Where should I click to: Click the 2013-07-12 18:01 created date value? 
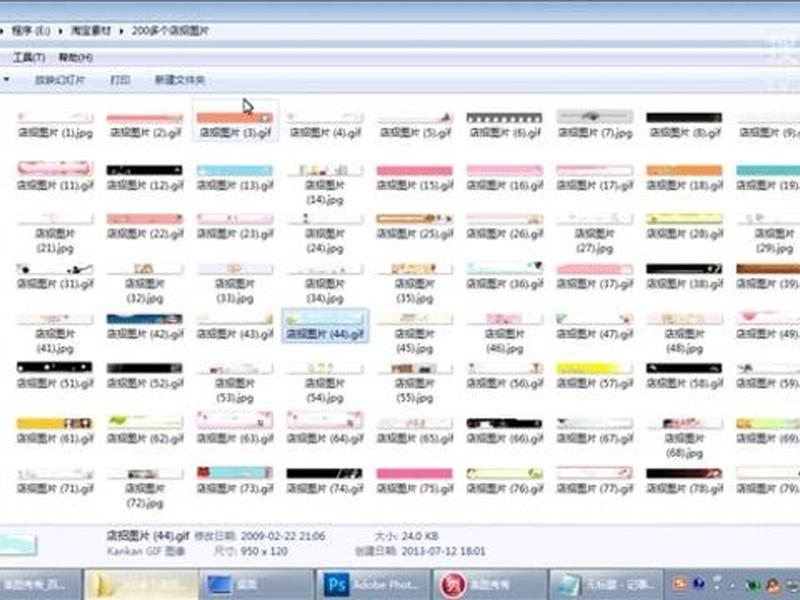(443, 552)
